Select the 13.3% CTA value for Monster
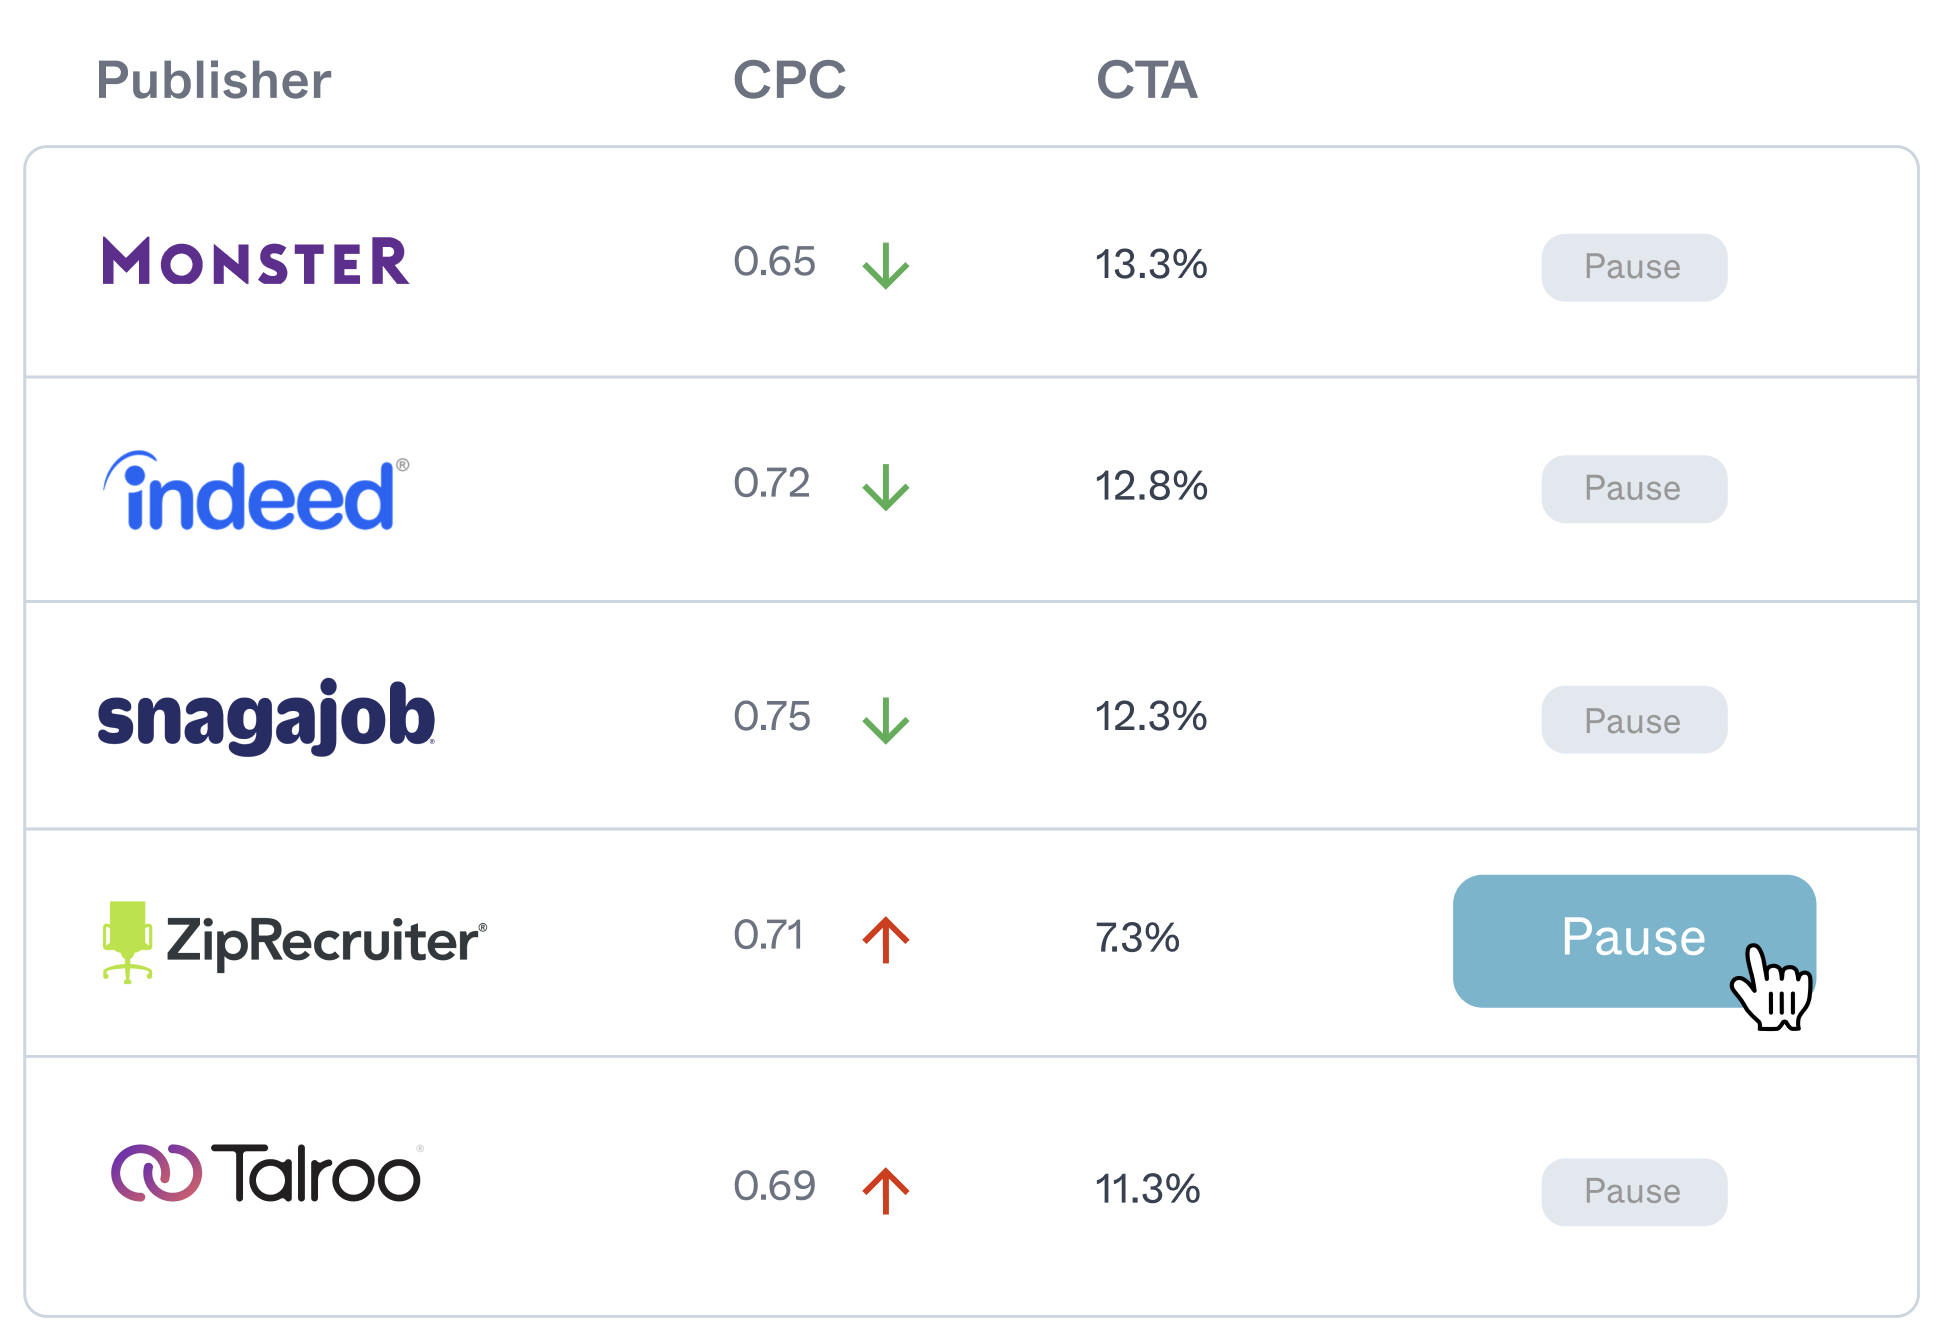The height and width of the screenshot is (1344, 1944). (x=1151, y=265)
